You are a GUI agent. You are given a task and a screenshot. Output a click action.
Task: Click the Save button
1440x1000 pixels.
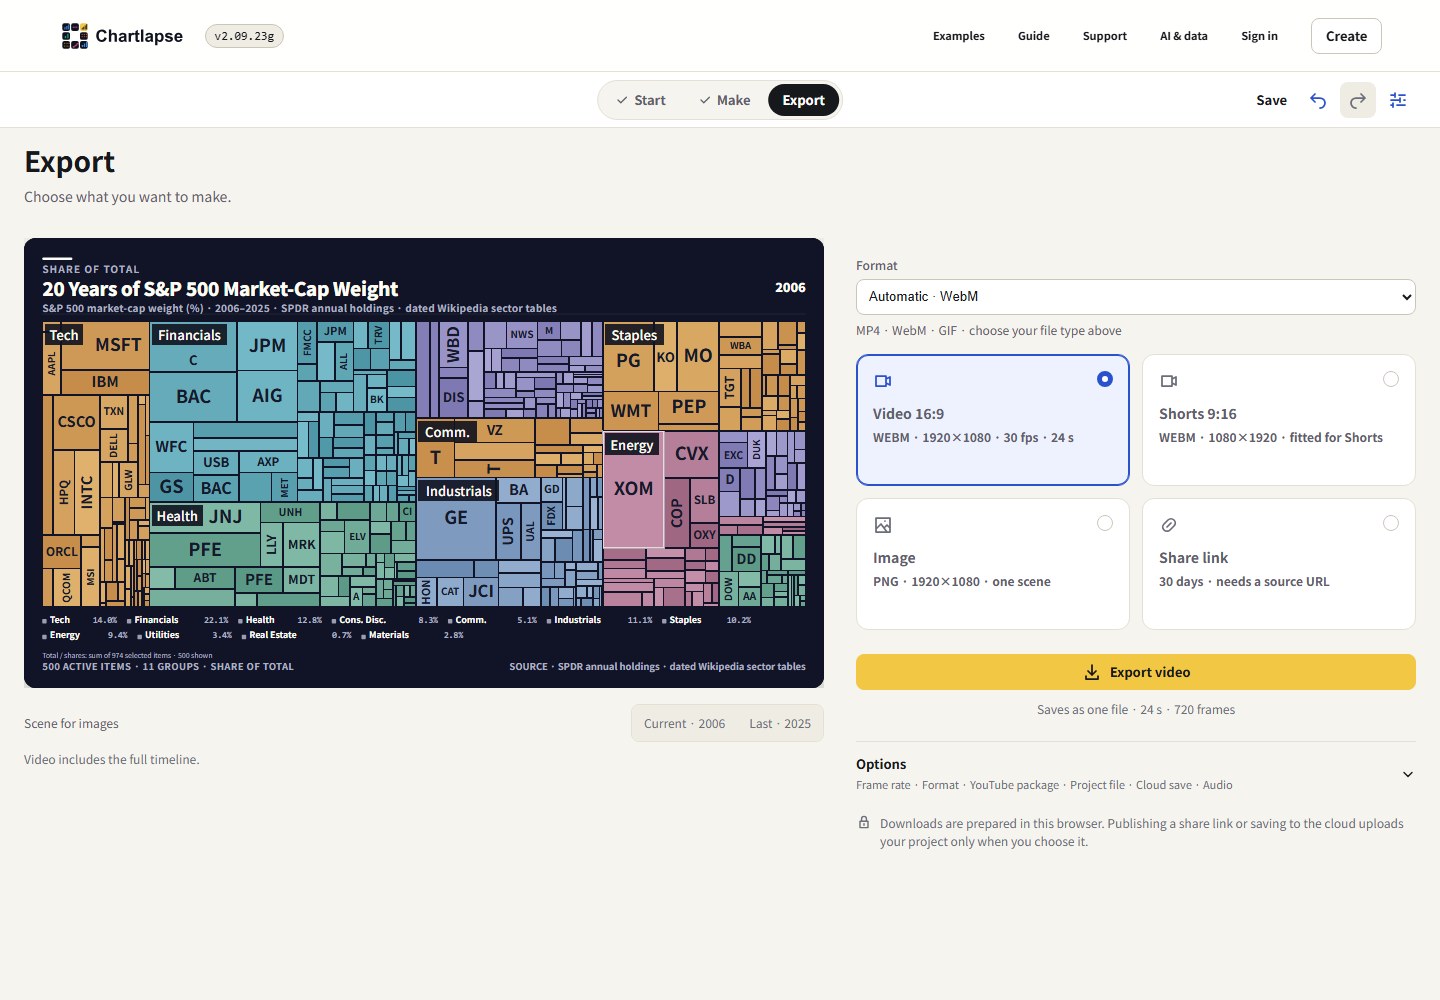[x=1272, y=100]
